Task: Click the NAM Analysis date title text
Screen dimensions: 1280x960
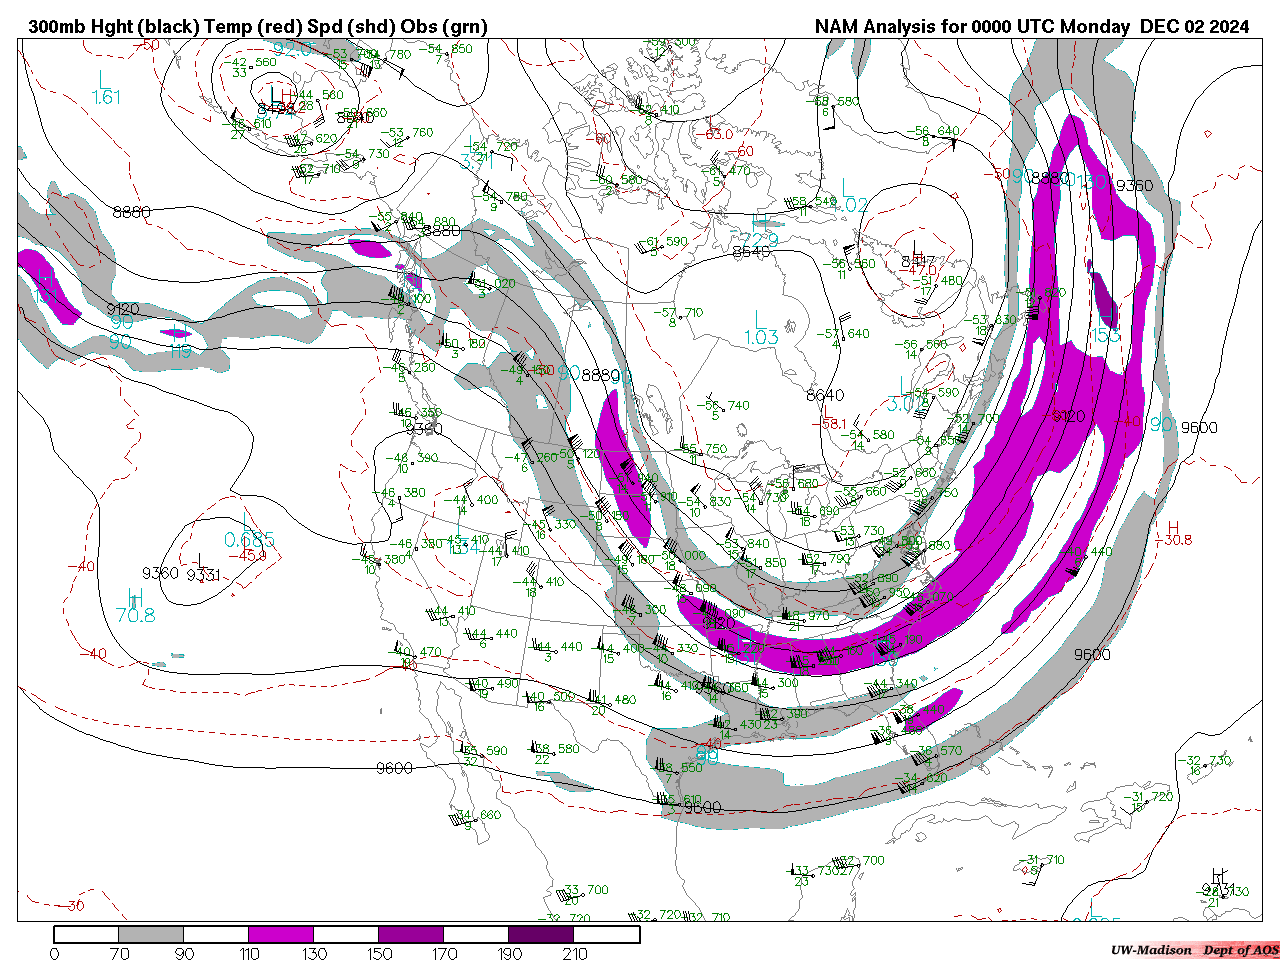Action: [x=1031, y=27]
